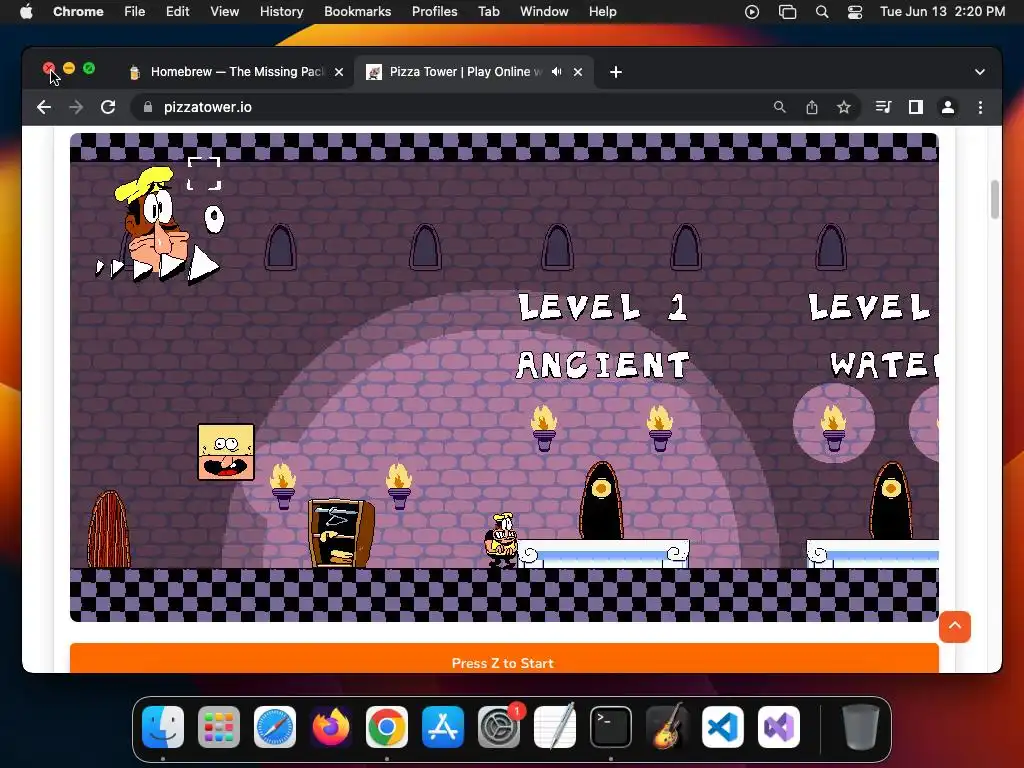
Task: Close the Homebrew tab
Action: pyautogui.click(x=339, y=72)
